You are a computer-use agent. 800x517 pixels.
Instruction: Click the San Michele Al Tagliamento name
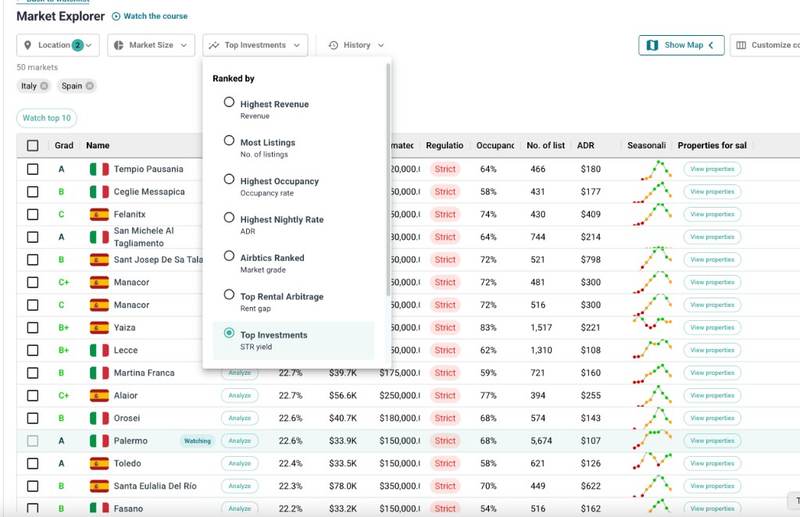tap(144, 237)
